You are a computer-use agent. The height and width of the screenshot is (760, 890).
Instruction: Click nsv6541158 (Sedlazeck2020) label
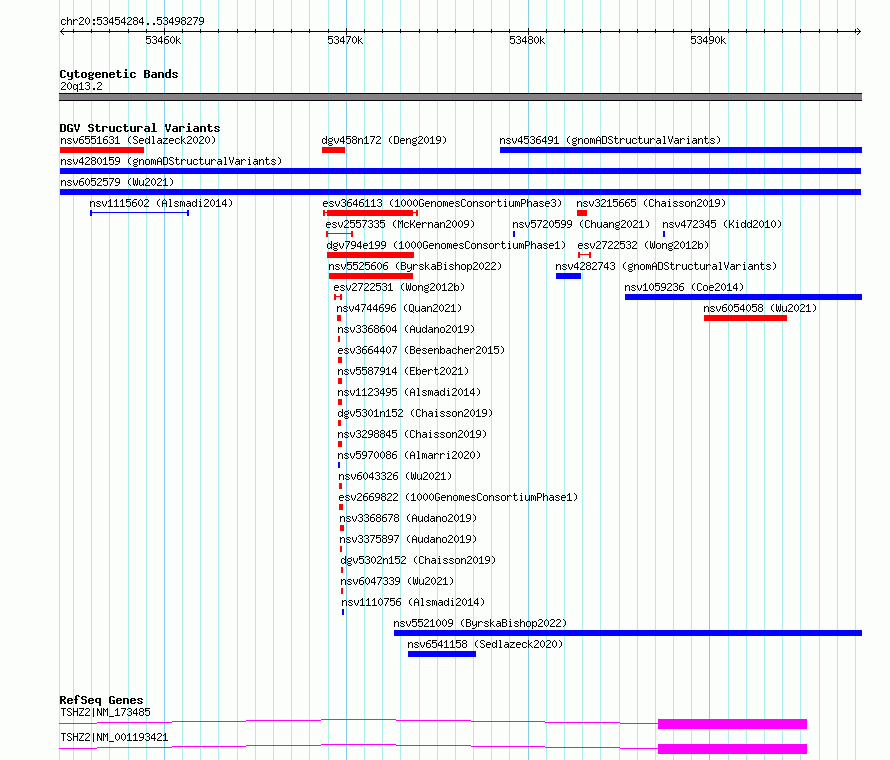(x=485, y=644)
